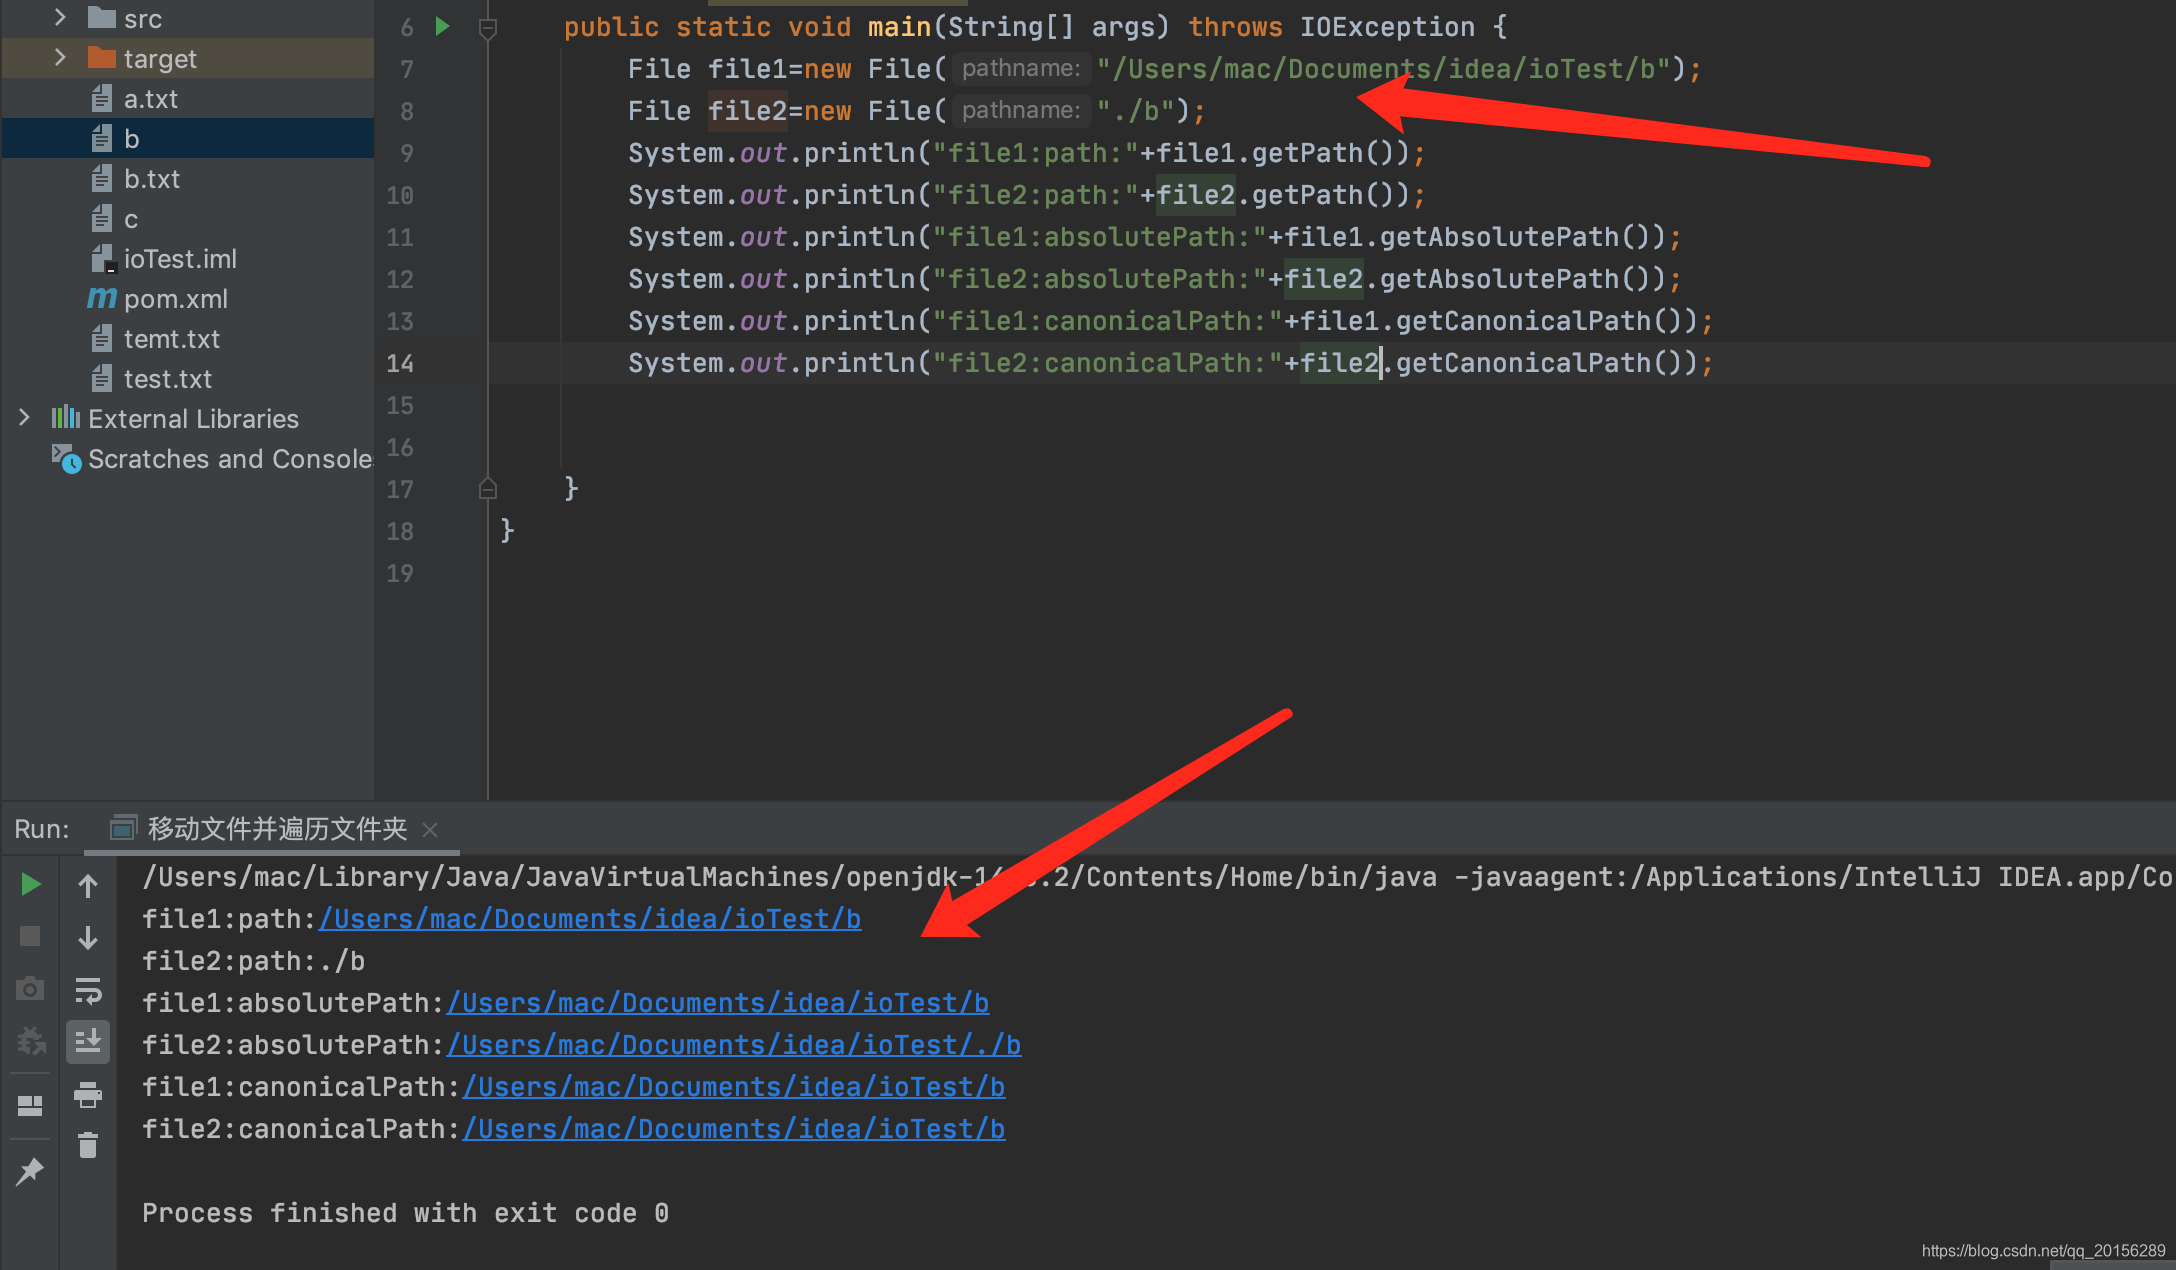
Task: Click the down the stack trace arrow
Action: [88, 937]
